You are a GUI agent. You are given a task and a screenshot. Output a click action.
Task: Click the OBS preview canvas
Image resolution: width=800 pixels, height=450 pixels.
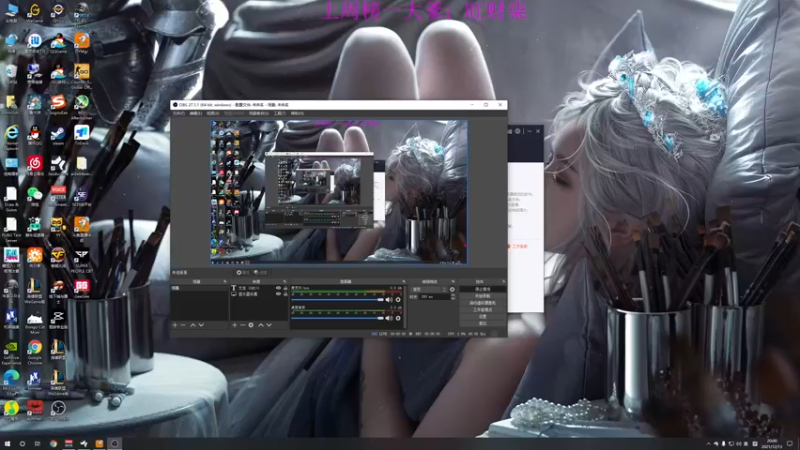(x=339, y=192)
